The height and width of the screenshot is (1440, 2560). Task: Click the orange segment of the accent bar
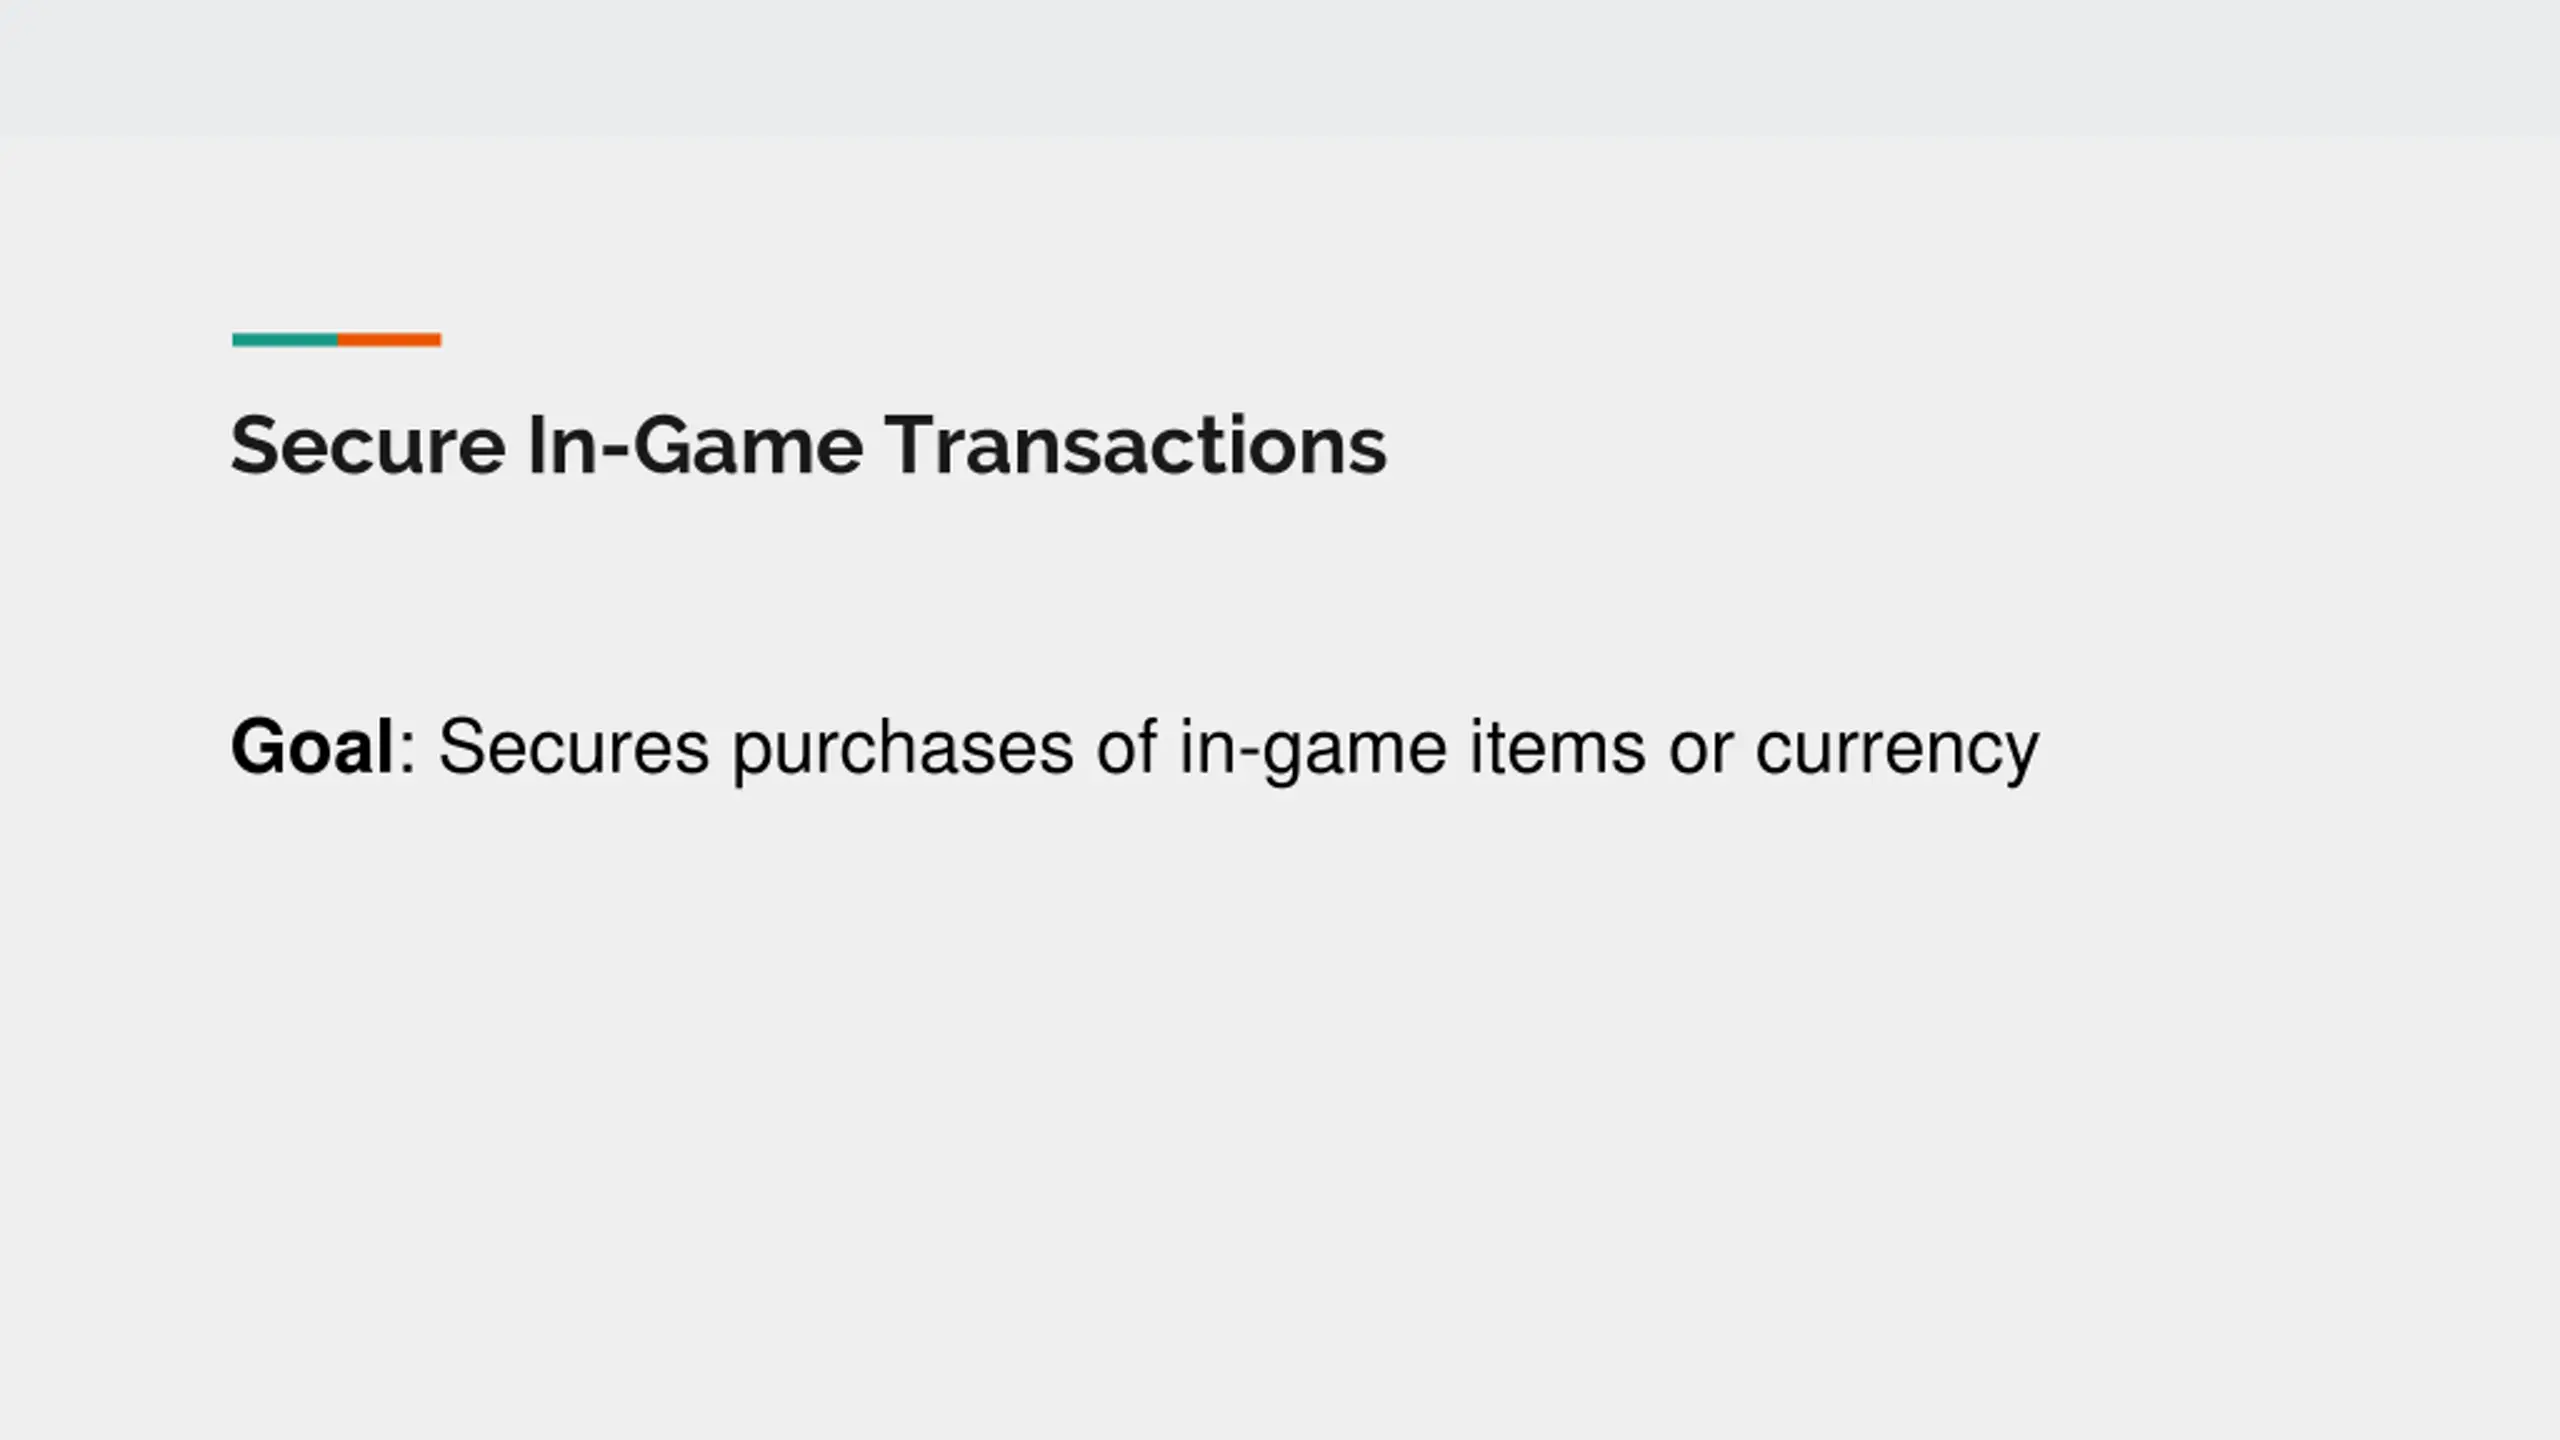390,340
